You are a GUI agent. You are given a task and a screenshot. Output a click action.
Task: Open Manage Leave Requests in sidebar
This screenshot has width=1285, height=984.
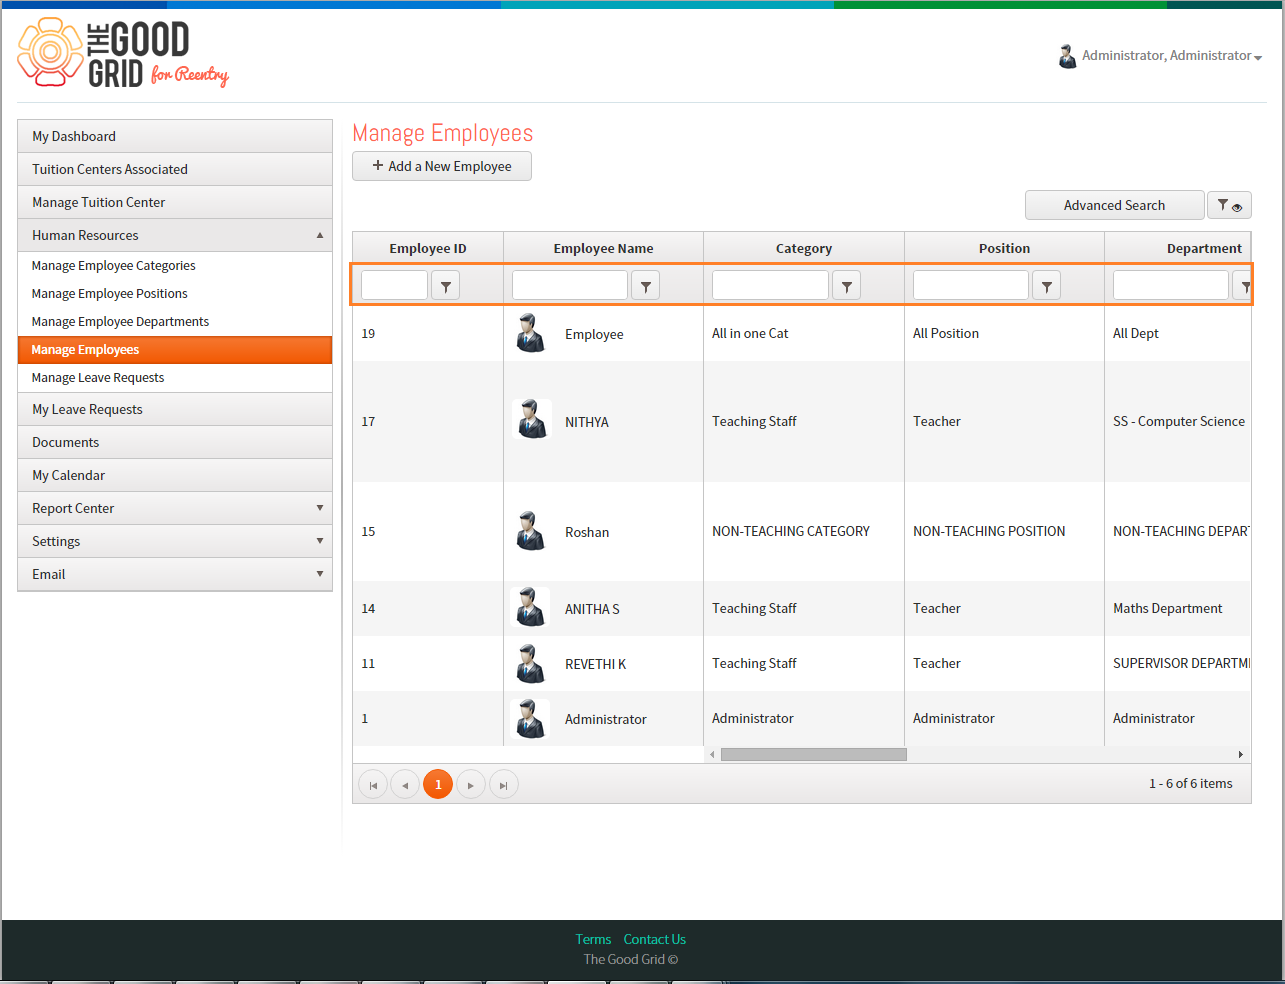point(98,377)
